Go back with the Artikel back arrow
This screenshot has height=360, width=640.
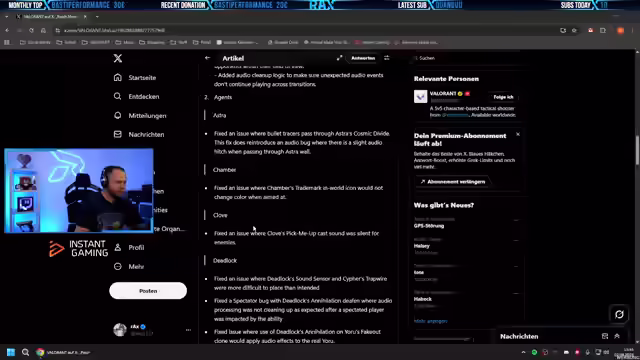[207, 58]
